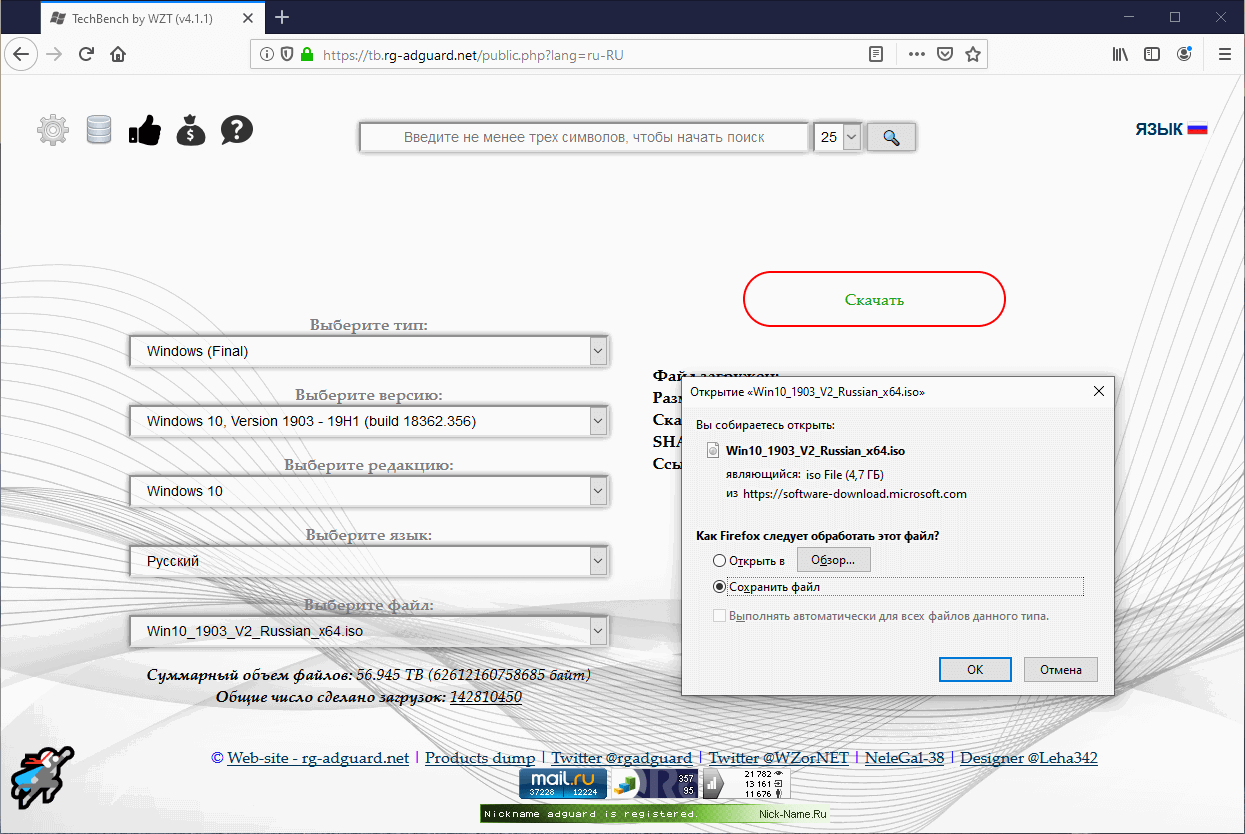Start search with the magnifier button

pos(890,137)
